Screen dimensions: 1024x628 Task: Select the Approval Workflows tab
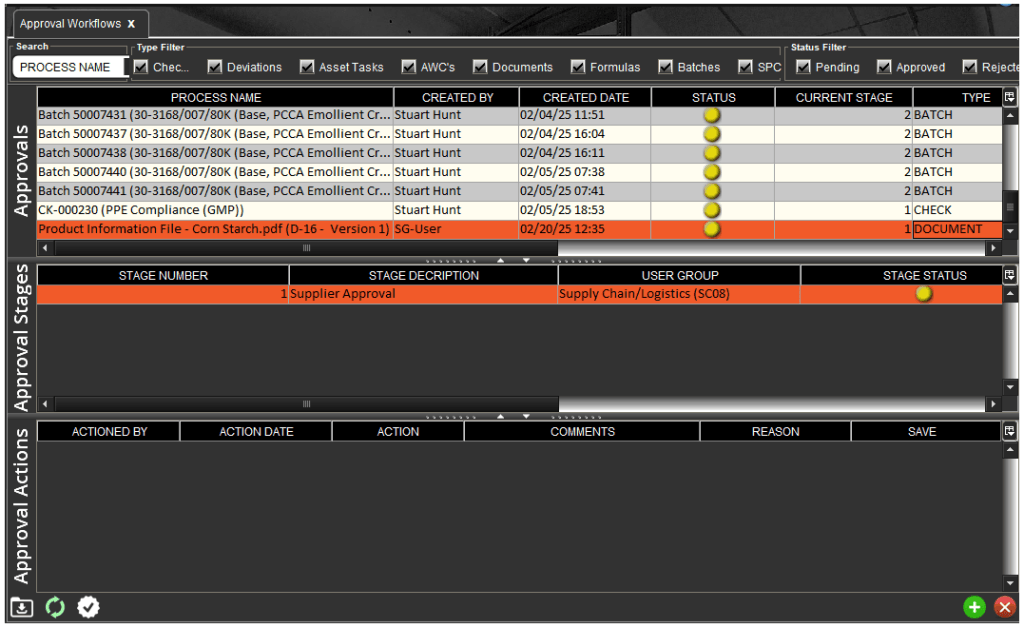coord(70,23)
